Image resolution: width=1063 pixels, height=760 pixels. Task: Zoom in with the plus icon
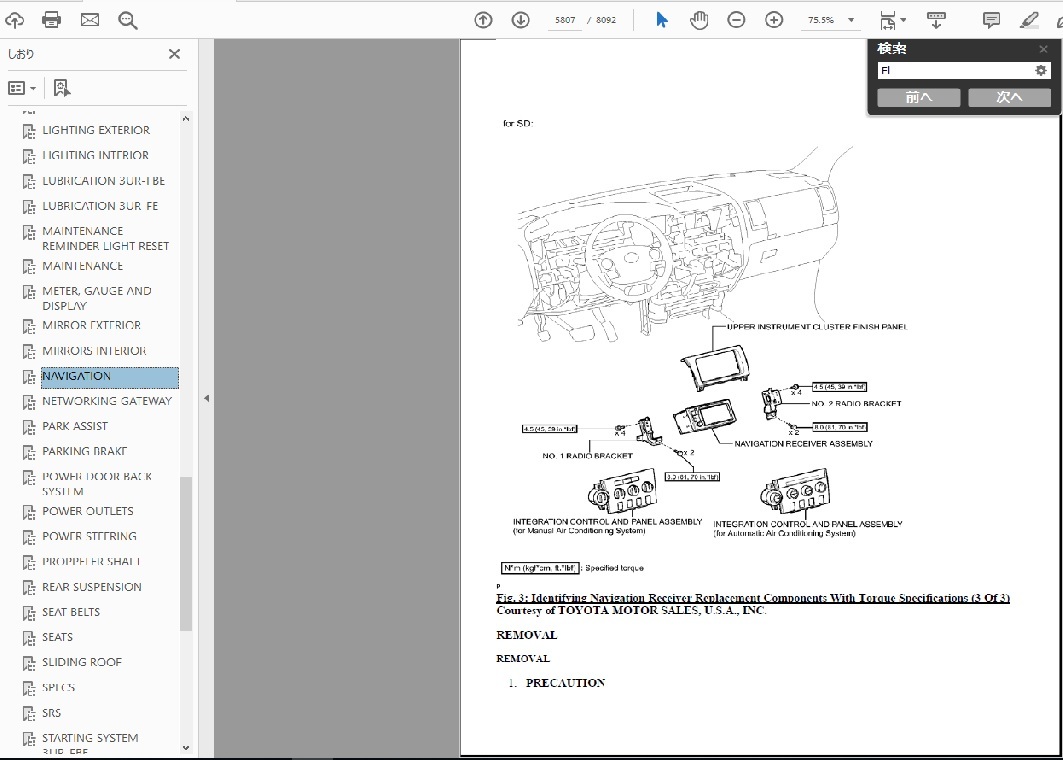click(x=774, y=20)
